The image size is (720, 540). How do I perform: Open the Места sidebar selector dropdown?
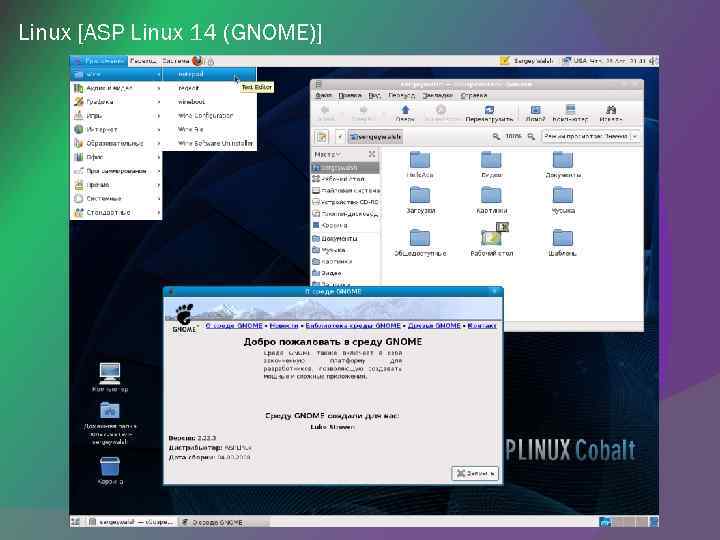(x=327, y=154)
